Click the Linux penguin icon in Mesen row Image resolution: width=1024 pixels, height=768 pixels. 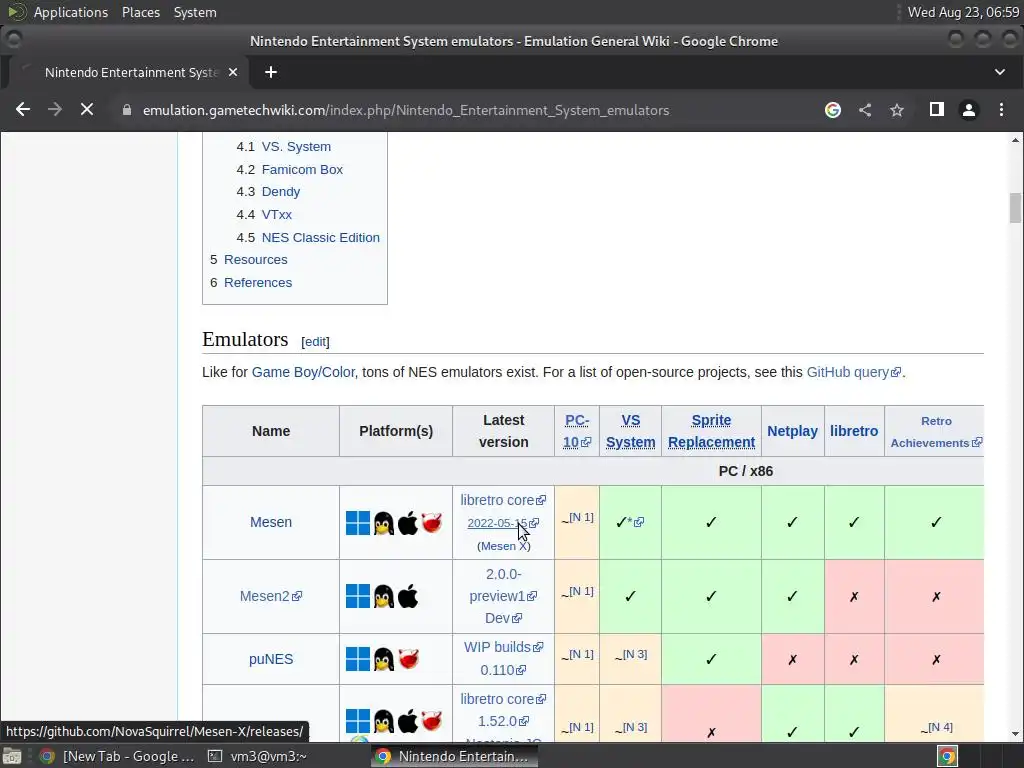click(x=383, y=522)
